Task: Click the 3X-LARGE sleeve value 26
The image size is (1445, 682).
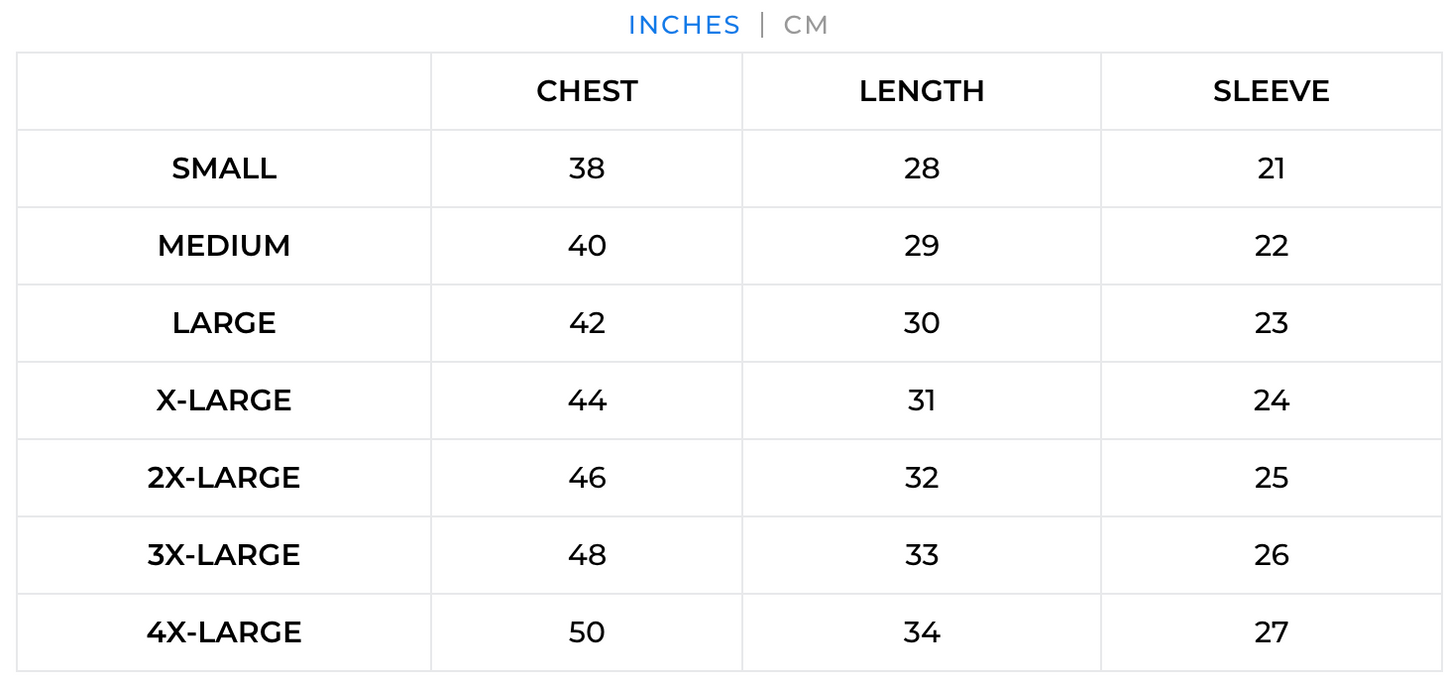Action: coord(1271,555)
